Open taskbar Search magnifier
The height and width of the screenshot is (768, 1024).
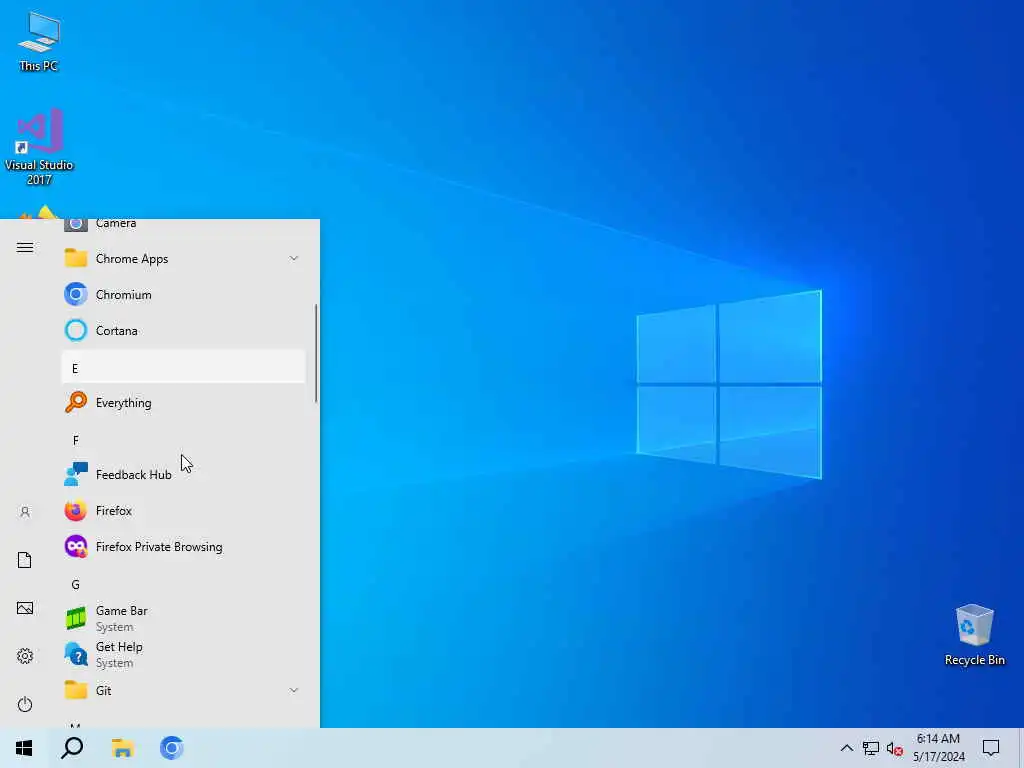pyautogui.click(x=72, y=748)
